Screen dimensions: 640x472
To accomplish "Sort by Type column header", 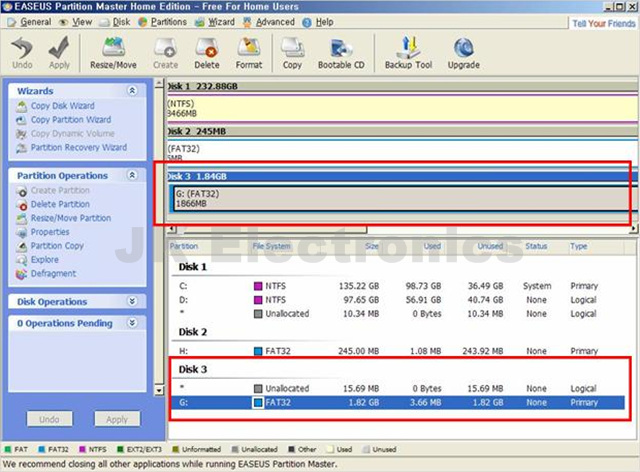I will [578, 246].
